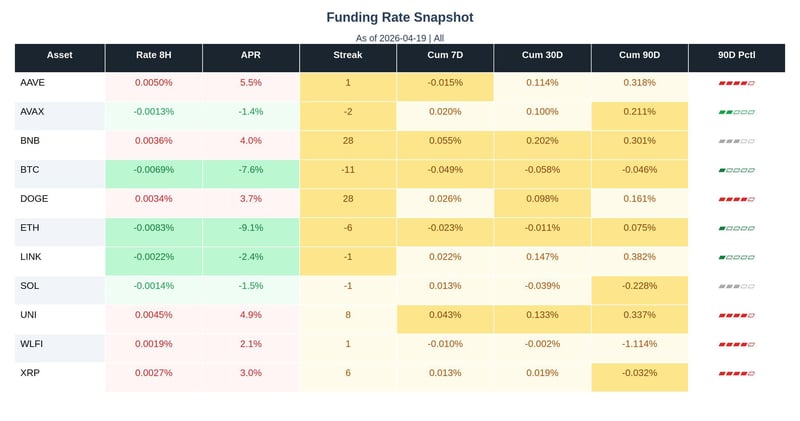Select the Cum 7D column header
This screenshot has height=421, width=800.
(x=444, y=55)
